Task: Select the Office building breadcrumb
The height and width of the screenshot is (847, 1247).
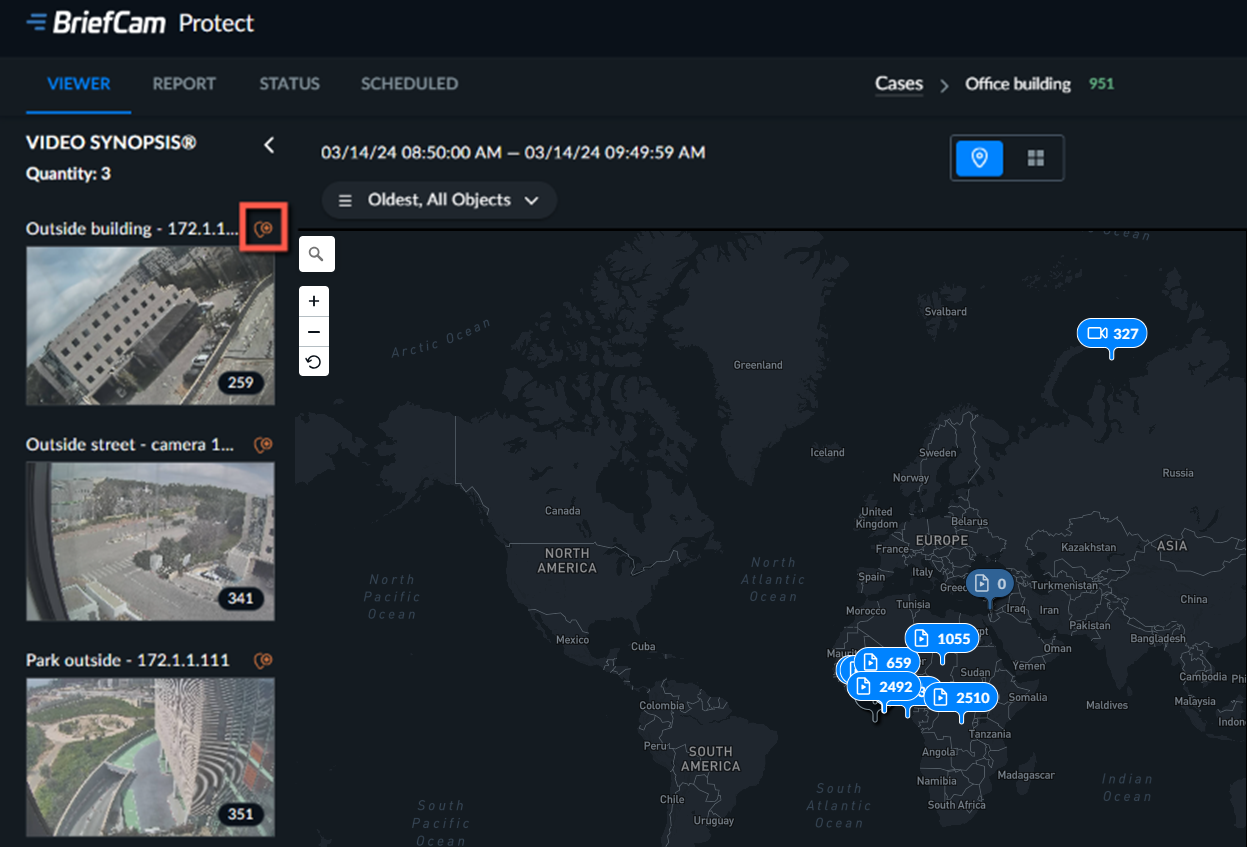Action: (x=1017, y=84)
